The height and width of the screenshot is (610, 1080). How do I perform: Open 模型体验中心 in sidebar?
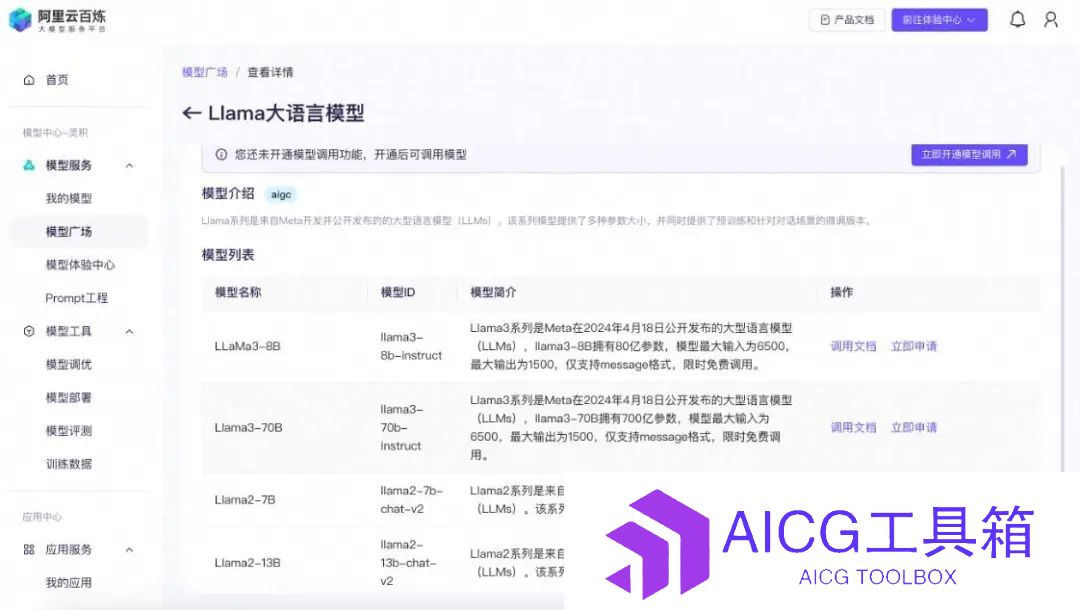click(x=80, y=264)
